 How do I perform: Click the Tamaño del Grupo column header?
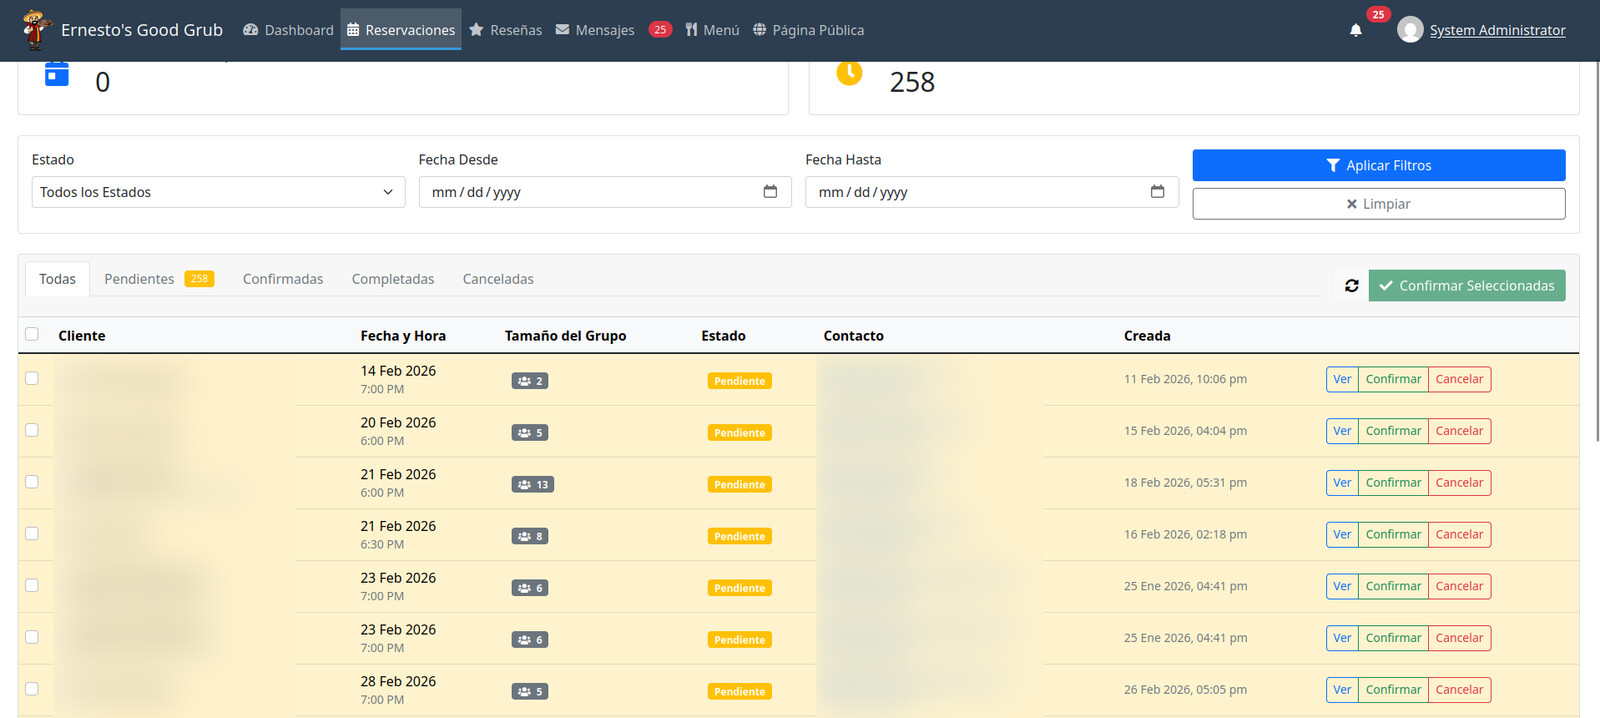pyautogui.click(x=565, y=336)
